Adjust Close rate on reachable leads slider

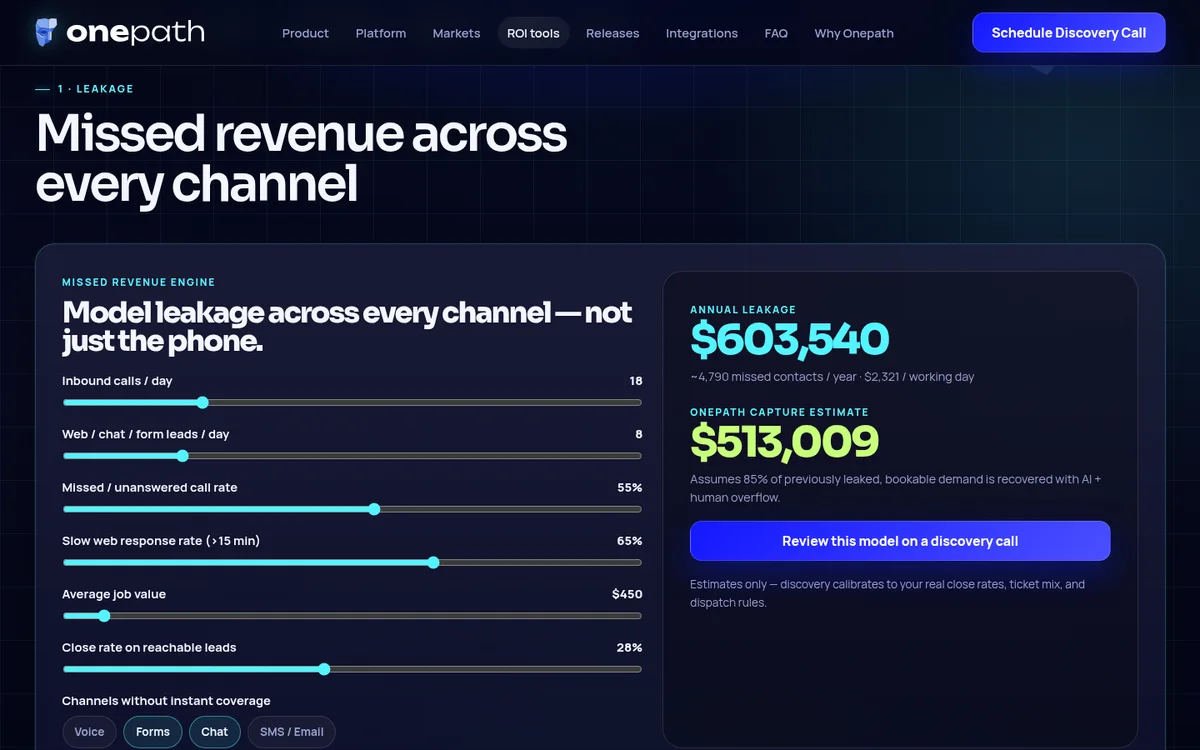[x=352, y=669]
